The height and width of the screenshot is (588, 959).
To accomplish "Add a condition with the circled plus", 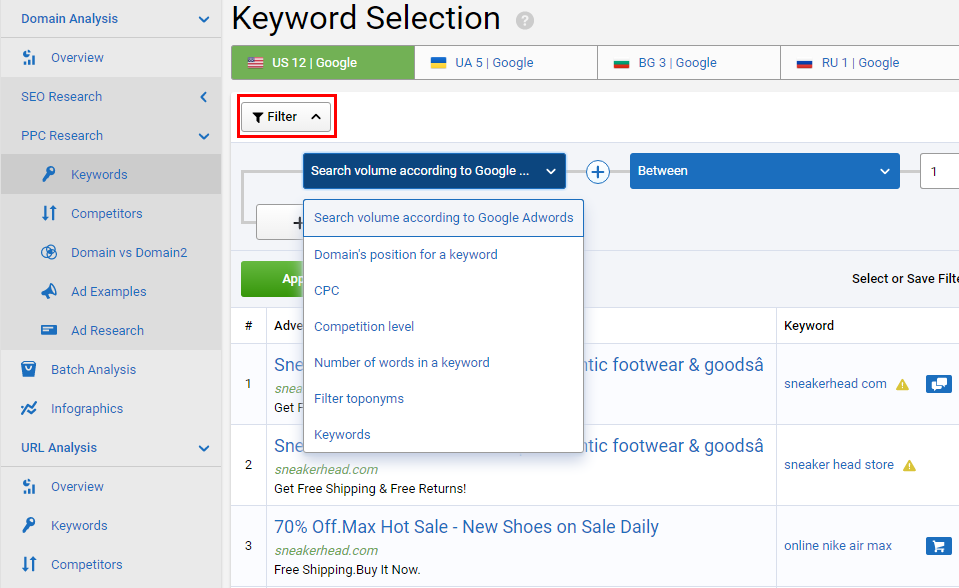I will [x=598, y=172].
